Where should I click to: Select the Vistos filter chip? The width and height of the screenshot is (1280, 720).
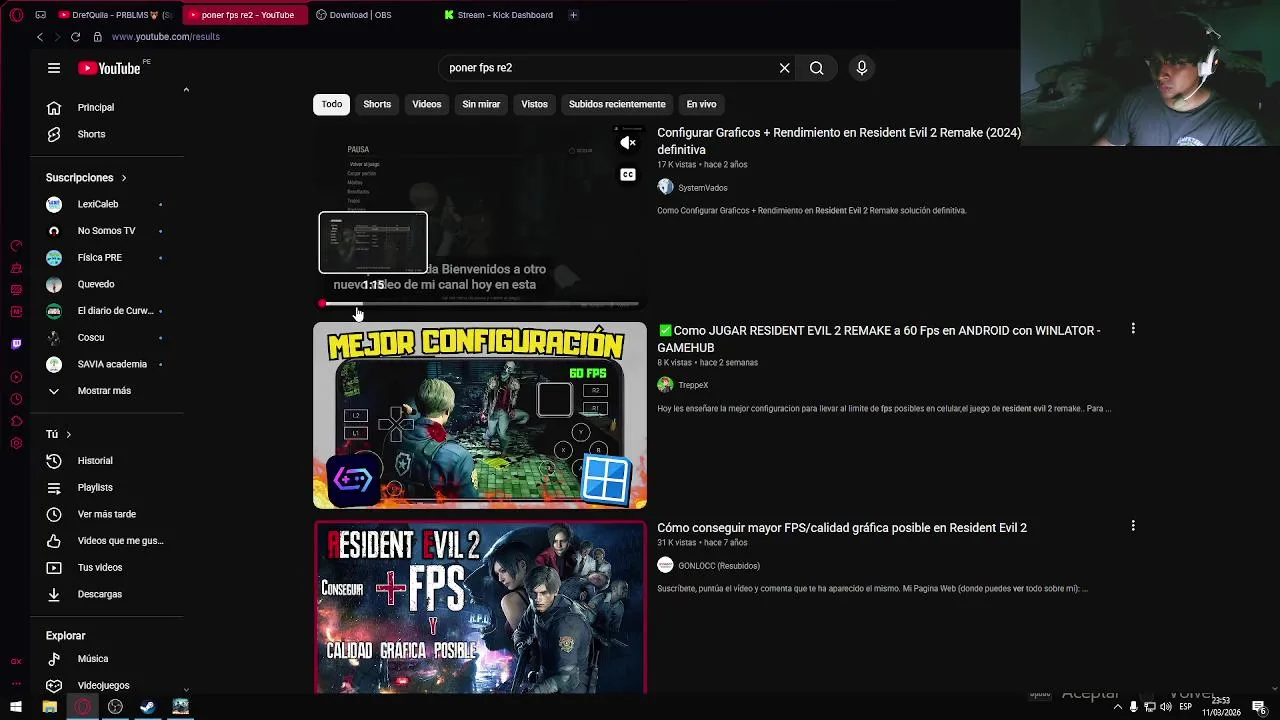[x=534, y=104]
